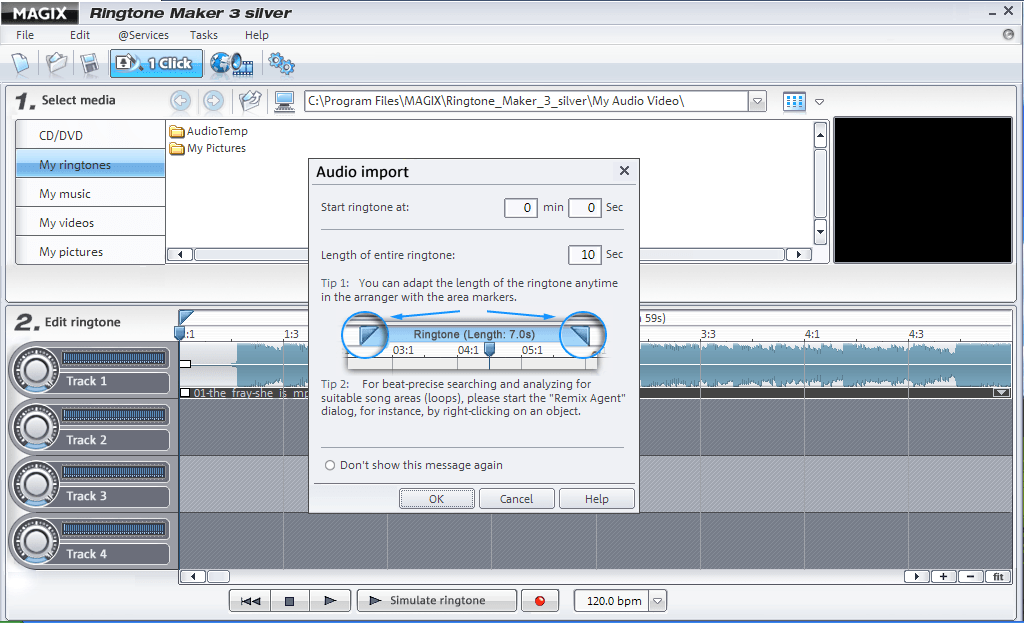
Task: Go up one folder level with folder-arrow icon
Action: click(250, 101)
